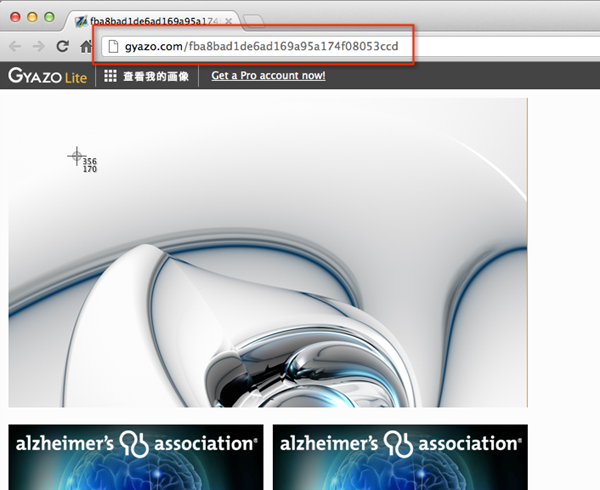The width and height of the screenshot is (600, 490).
Task: Click the grid icon beside 查看我的画像
Action: pos(110,76)
